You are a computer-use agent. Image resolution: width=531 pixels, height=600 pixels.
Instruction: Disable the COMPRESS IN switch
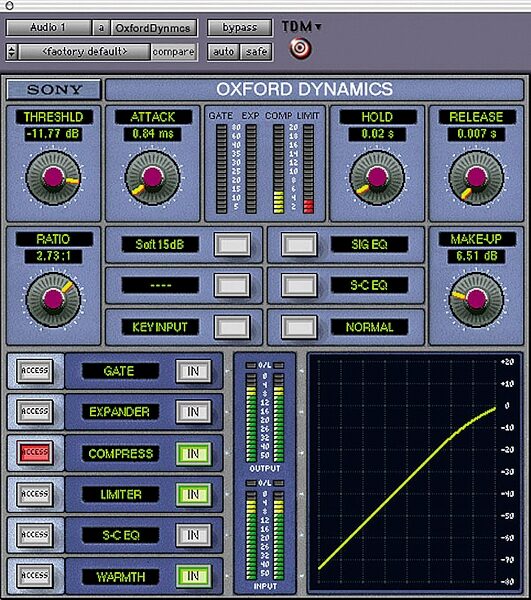pos(193,453)
